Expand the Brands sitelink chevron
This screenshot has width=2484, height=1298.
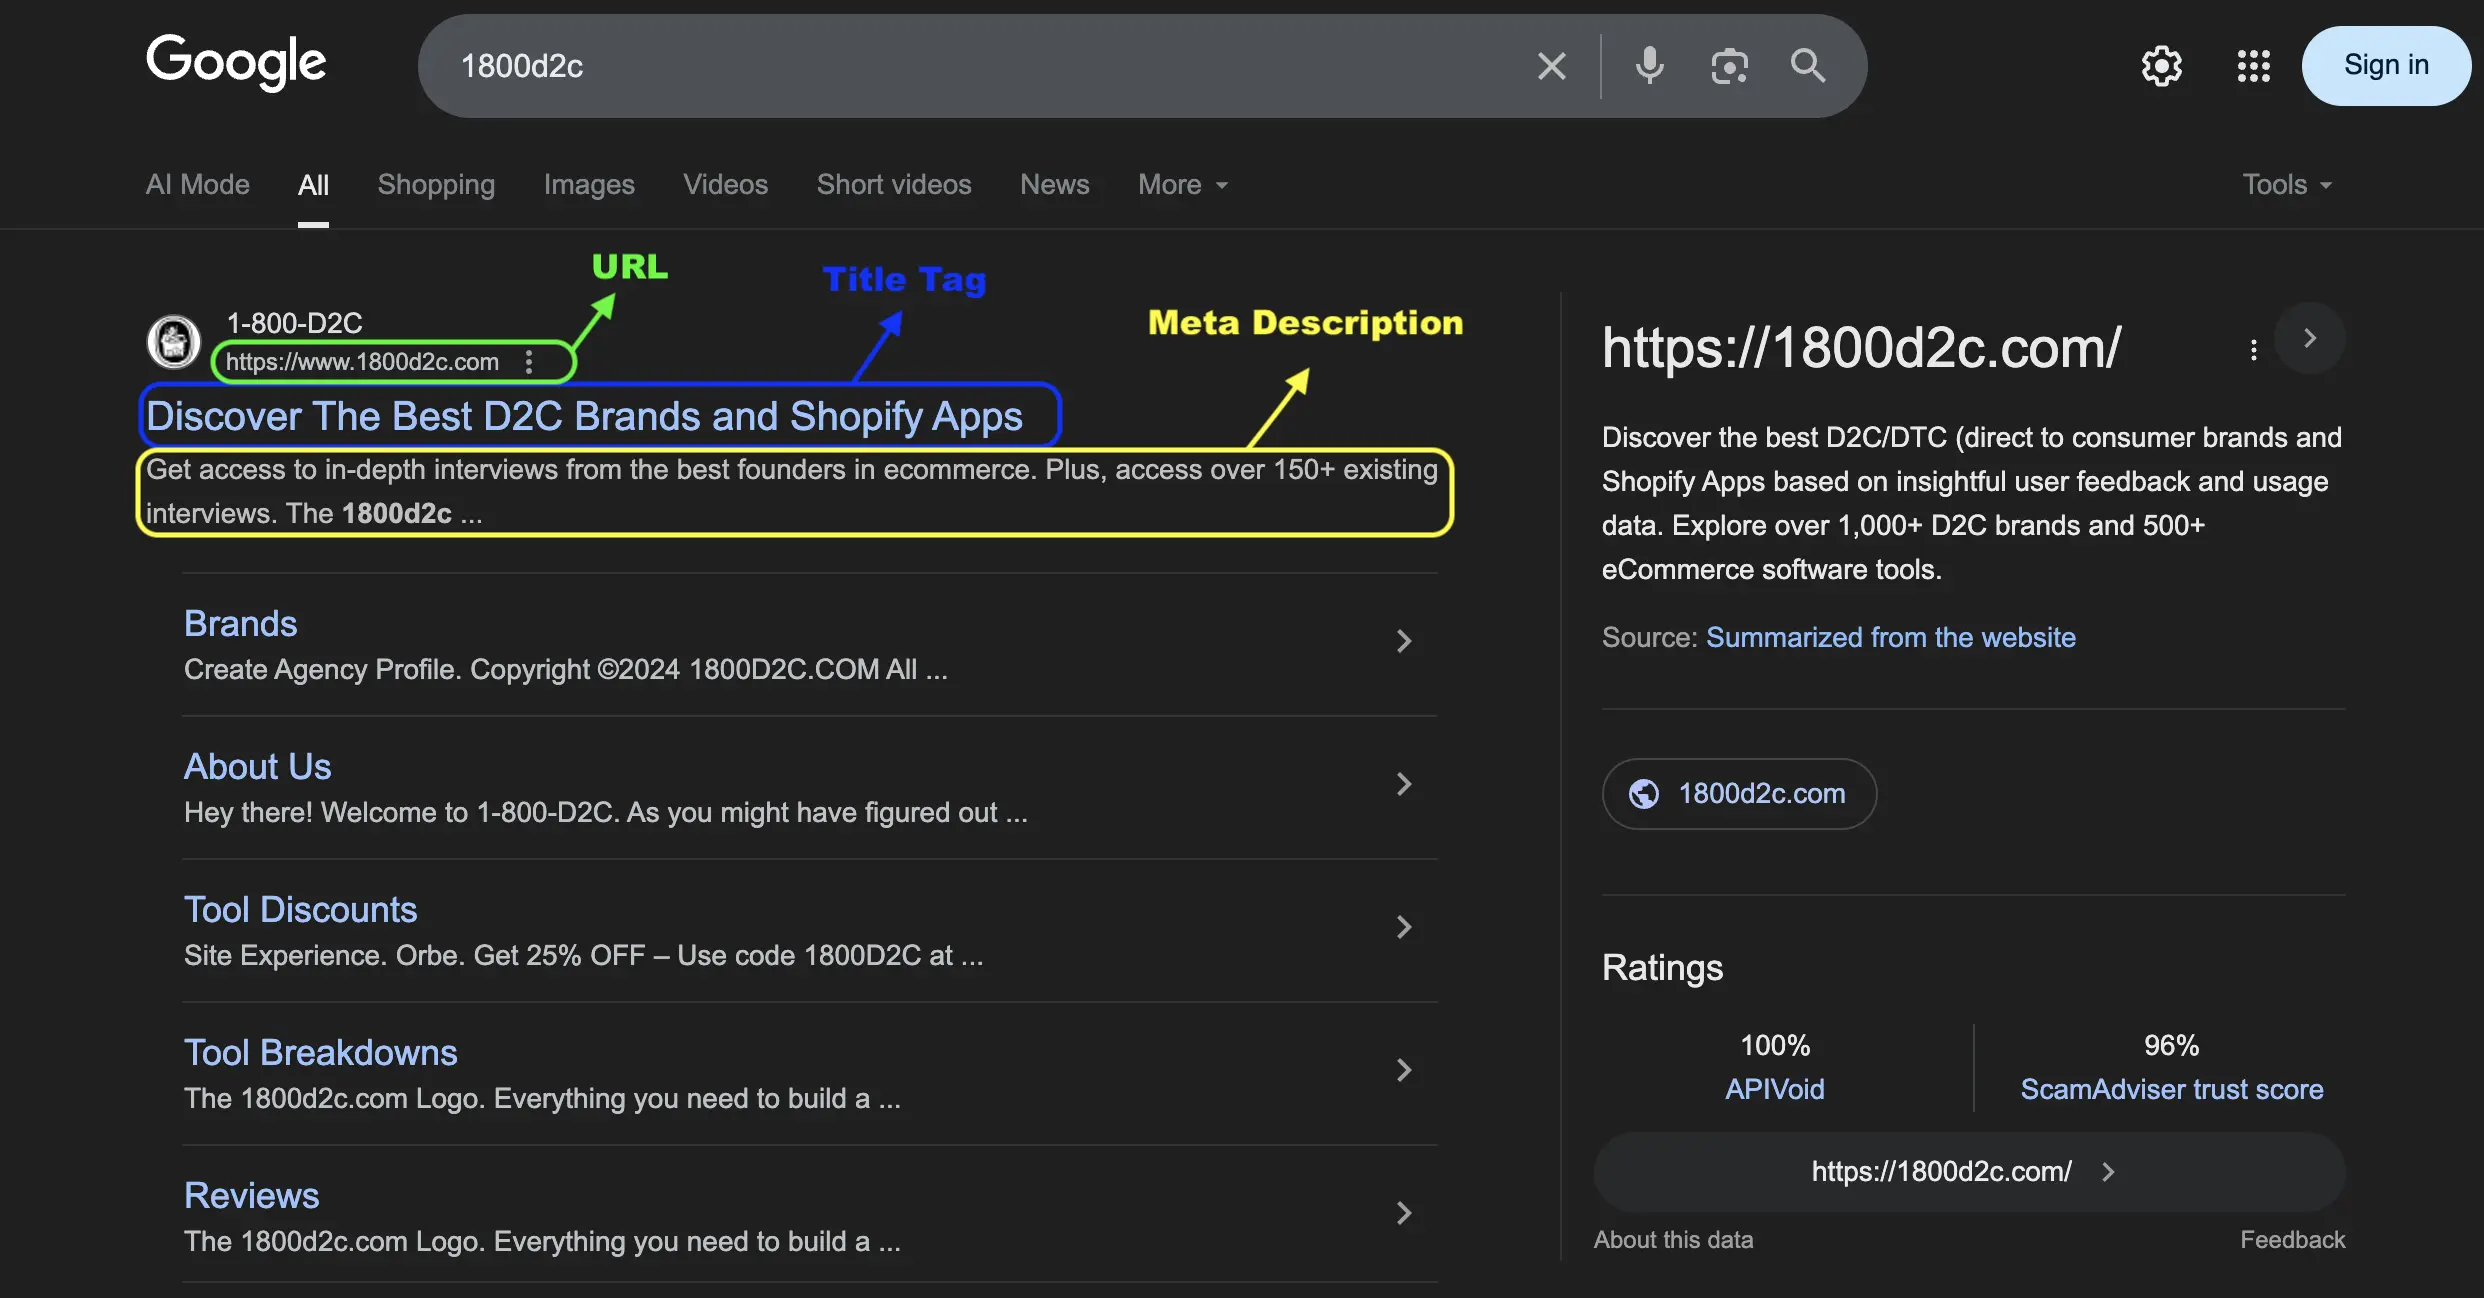pyautogui.click(x=1404, y=641)
